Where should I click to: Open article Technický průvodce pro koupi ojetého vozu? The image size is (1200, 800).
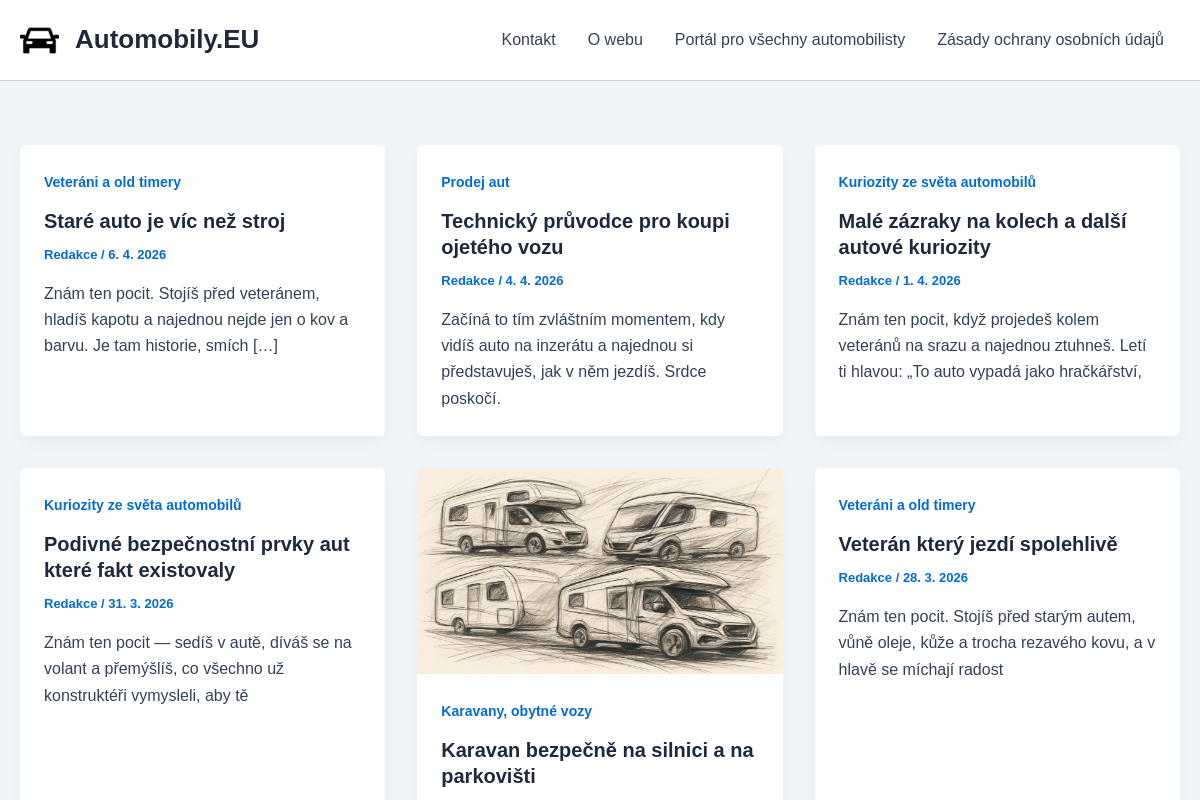coord(585,234)
